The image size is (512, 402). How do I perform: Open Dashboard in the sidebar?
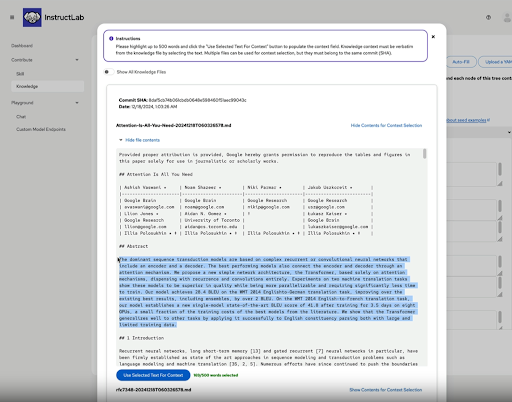pyautogui.click(x=22, y=46)
